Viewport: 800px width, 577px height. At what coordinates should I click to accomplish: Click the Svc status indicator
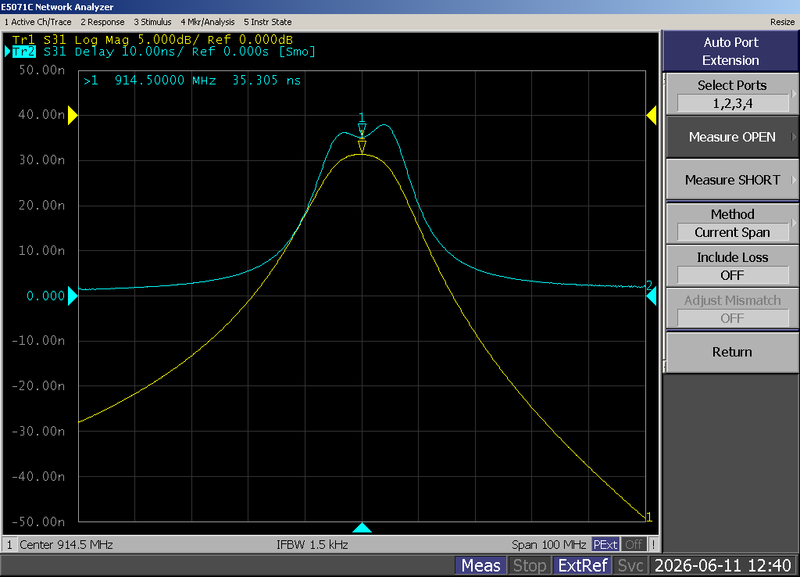631,566
